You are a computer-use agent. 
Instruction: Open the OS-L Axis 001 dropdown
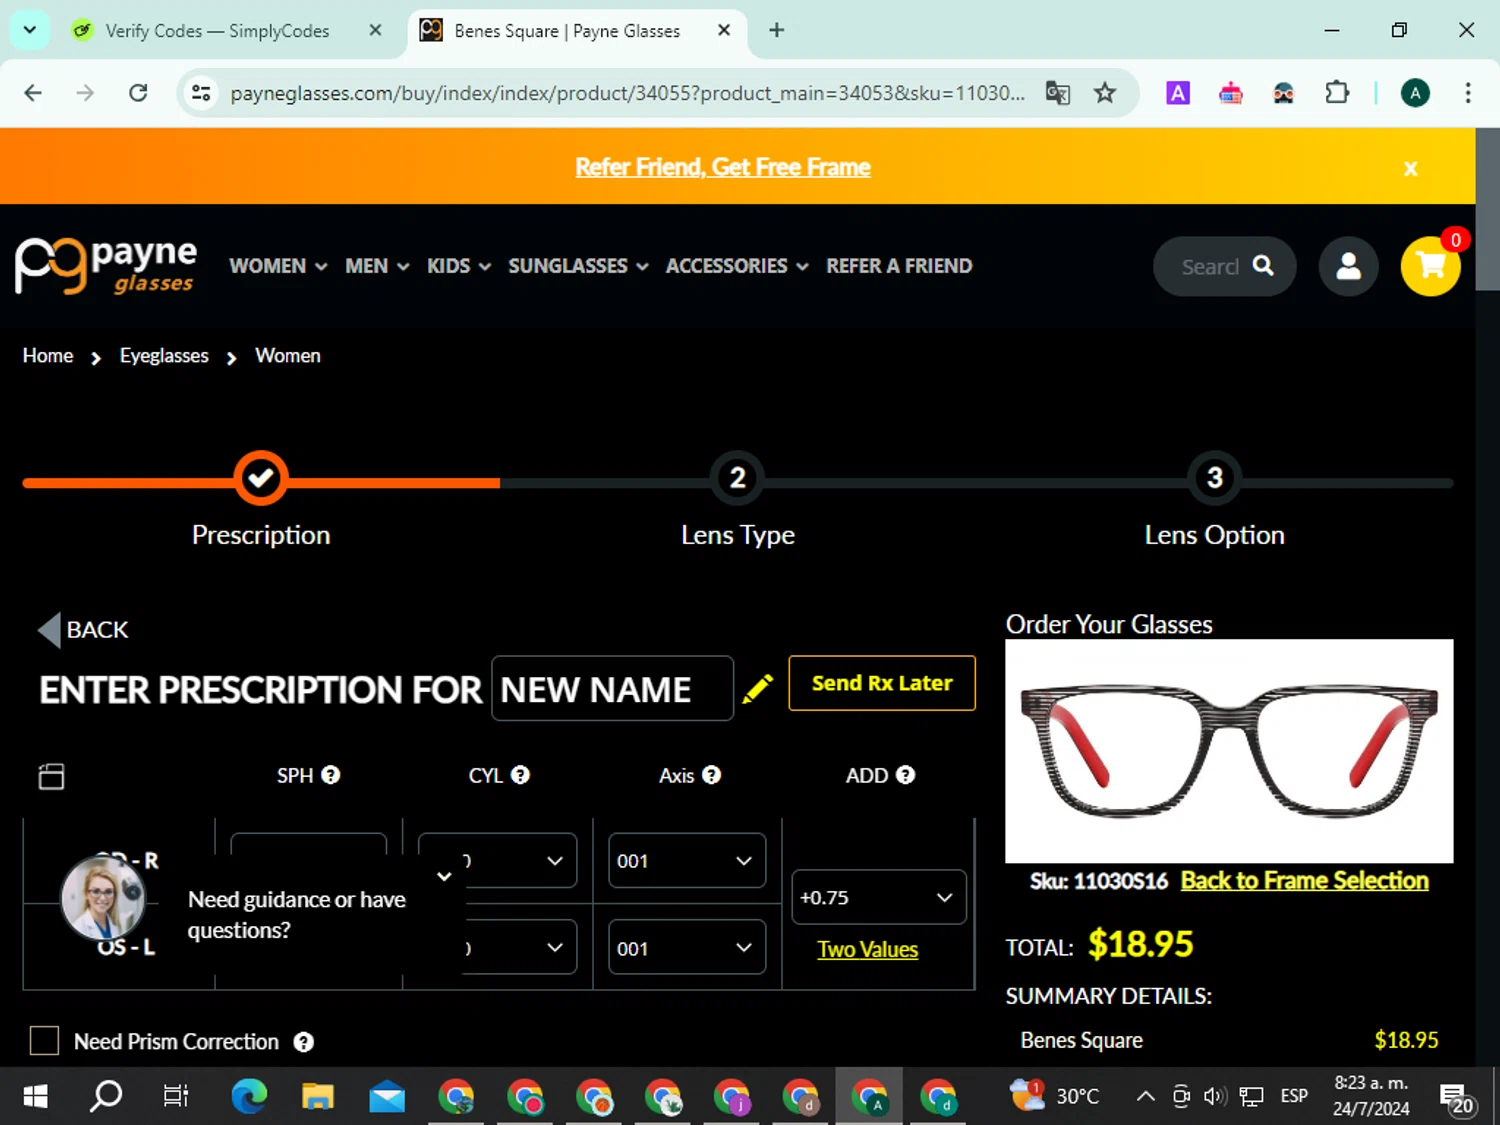(x=687, y=947)
